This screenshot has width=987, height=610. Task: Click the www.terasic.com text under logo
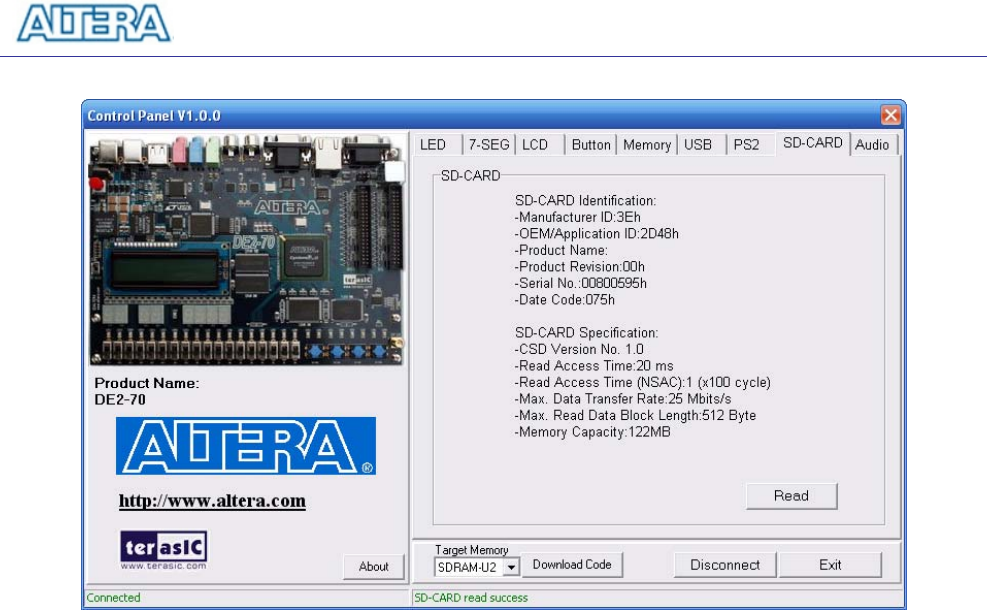(164, 566)
